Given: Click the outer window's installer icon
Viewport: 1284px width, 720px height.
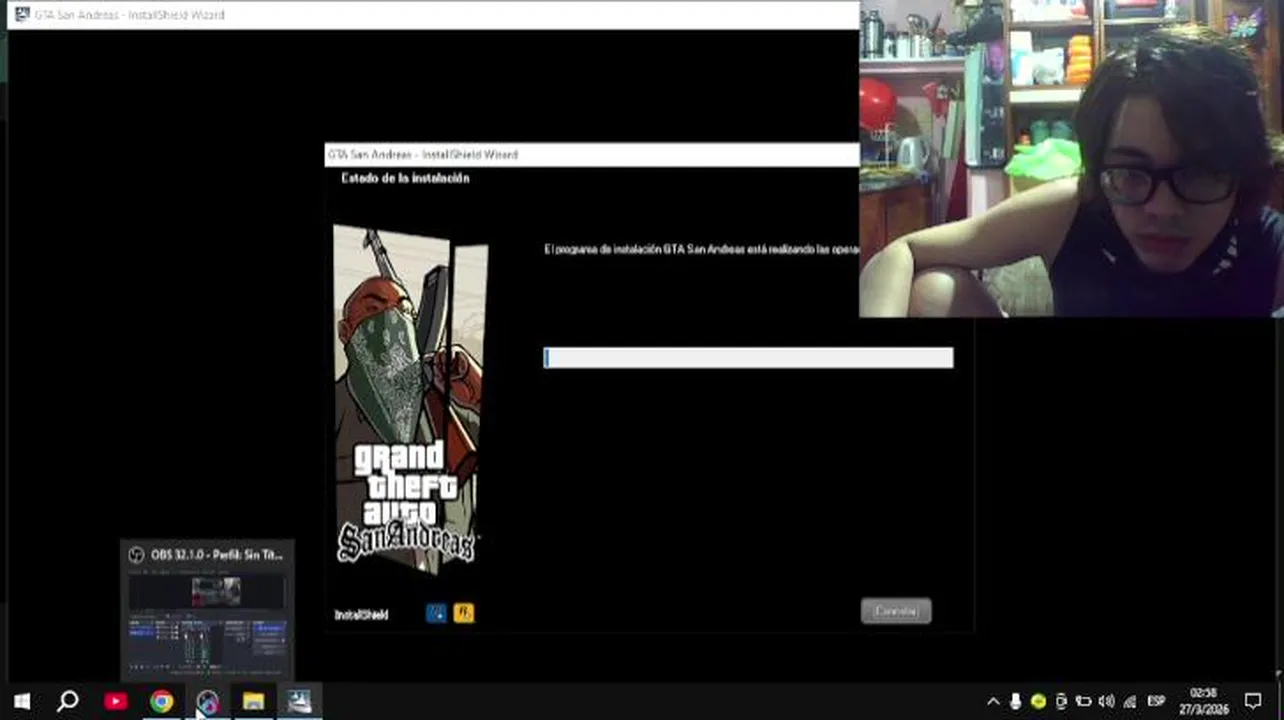Looking at the screenshot, I should [21, 14].
